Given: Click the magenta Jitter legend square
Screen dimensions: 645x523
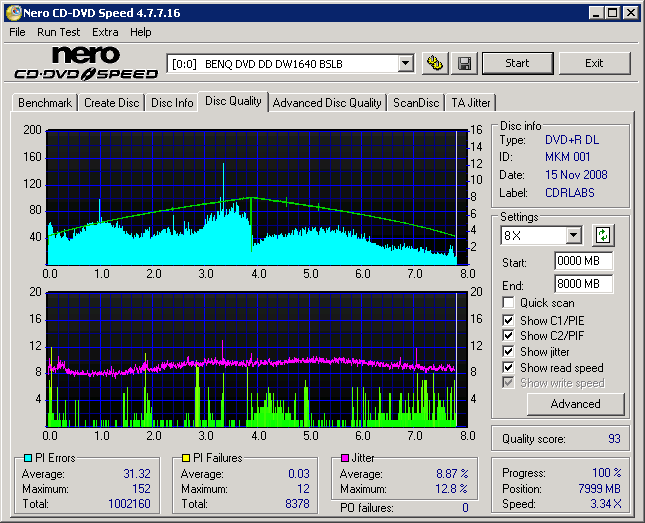Looking at the screenshot, I should tap(344, 458).
